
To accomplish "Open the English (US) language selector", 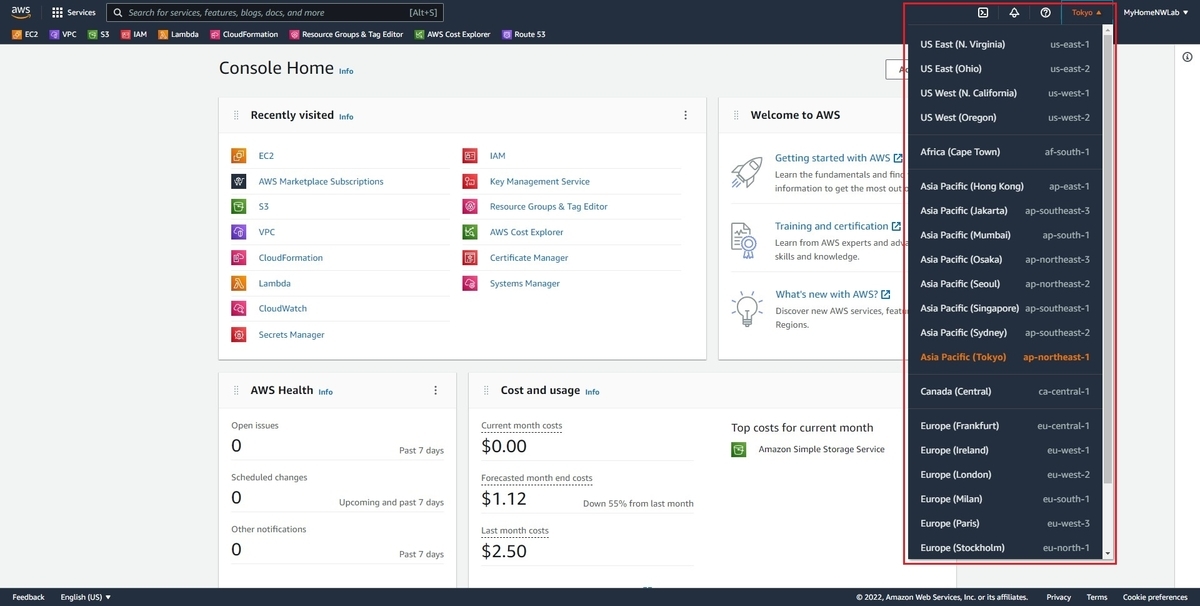I will (85, 597).
